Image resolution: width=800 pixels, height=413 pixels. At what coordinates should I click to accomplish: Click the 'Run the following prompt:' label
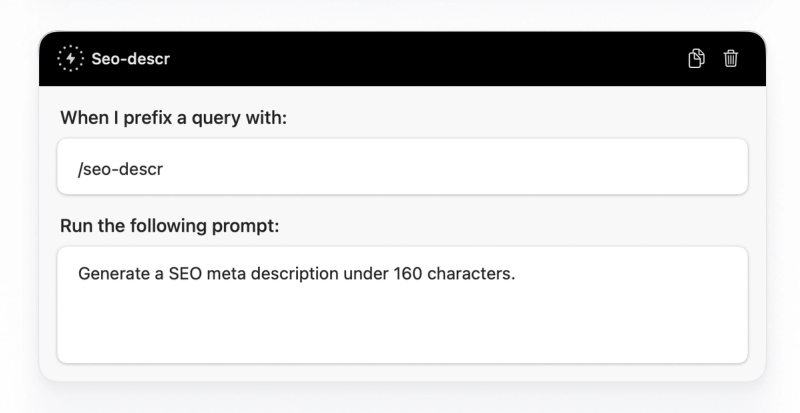click(170, 226)
